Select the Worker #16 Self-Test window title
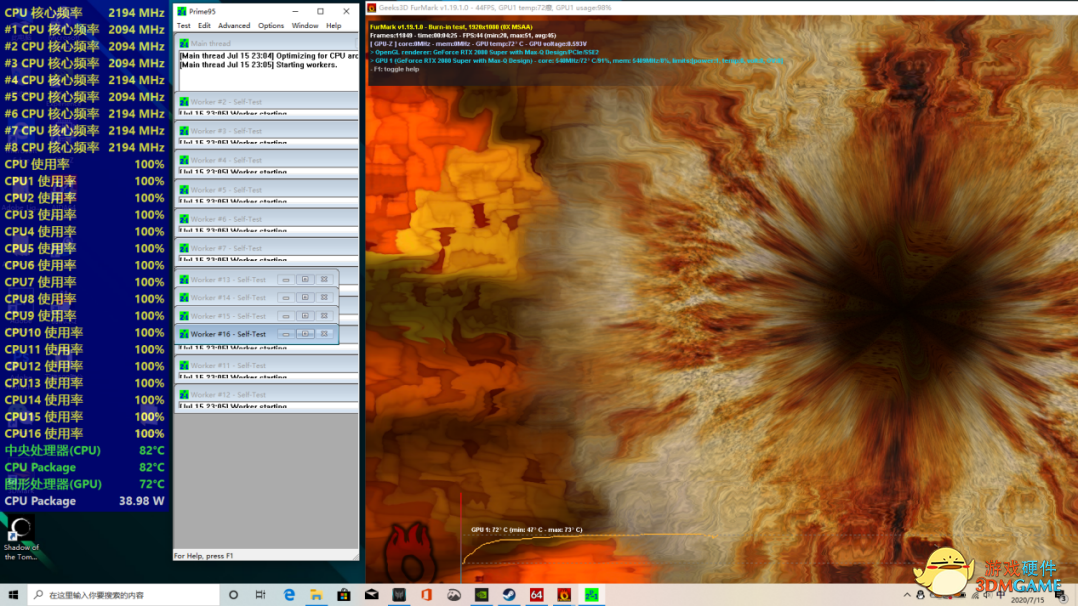The width and height of the screenshot is (1078, 606). (228, 334)
